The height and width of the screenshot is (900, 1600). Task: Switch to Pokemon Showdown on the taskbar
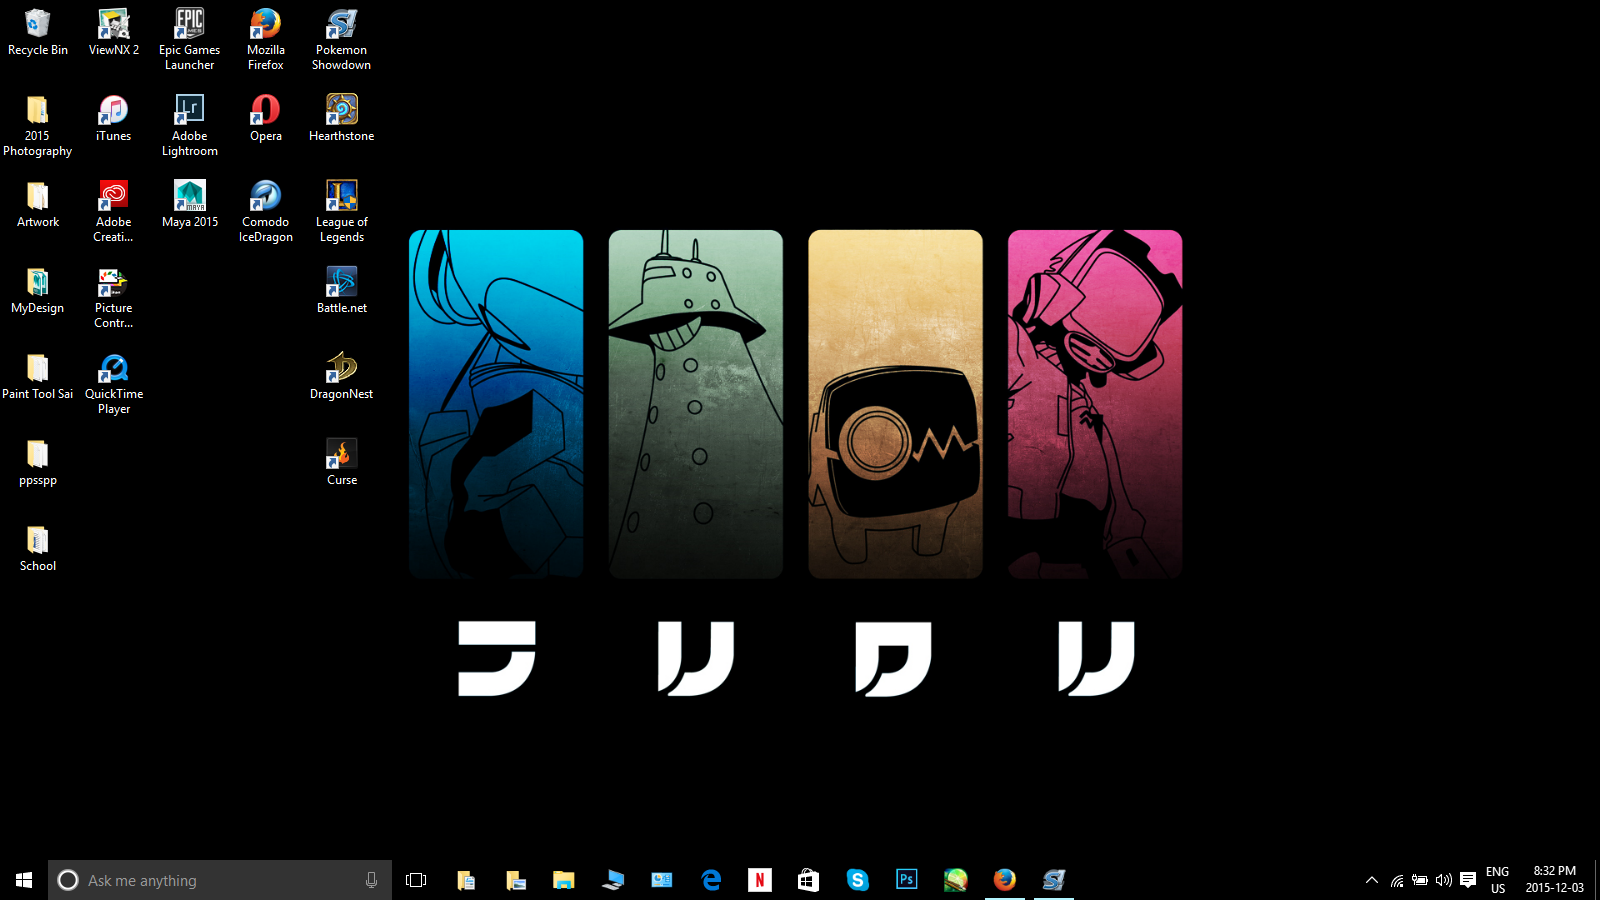point(1054,880)
